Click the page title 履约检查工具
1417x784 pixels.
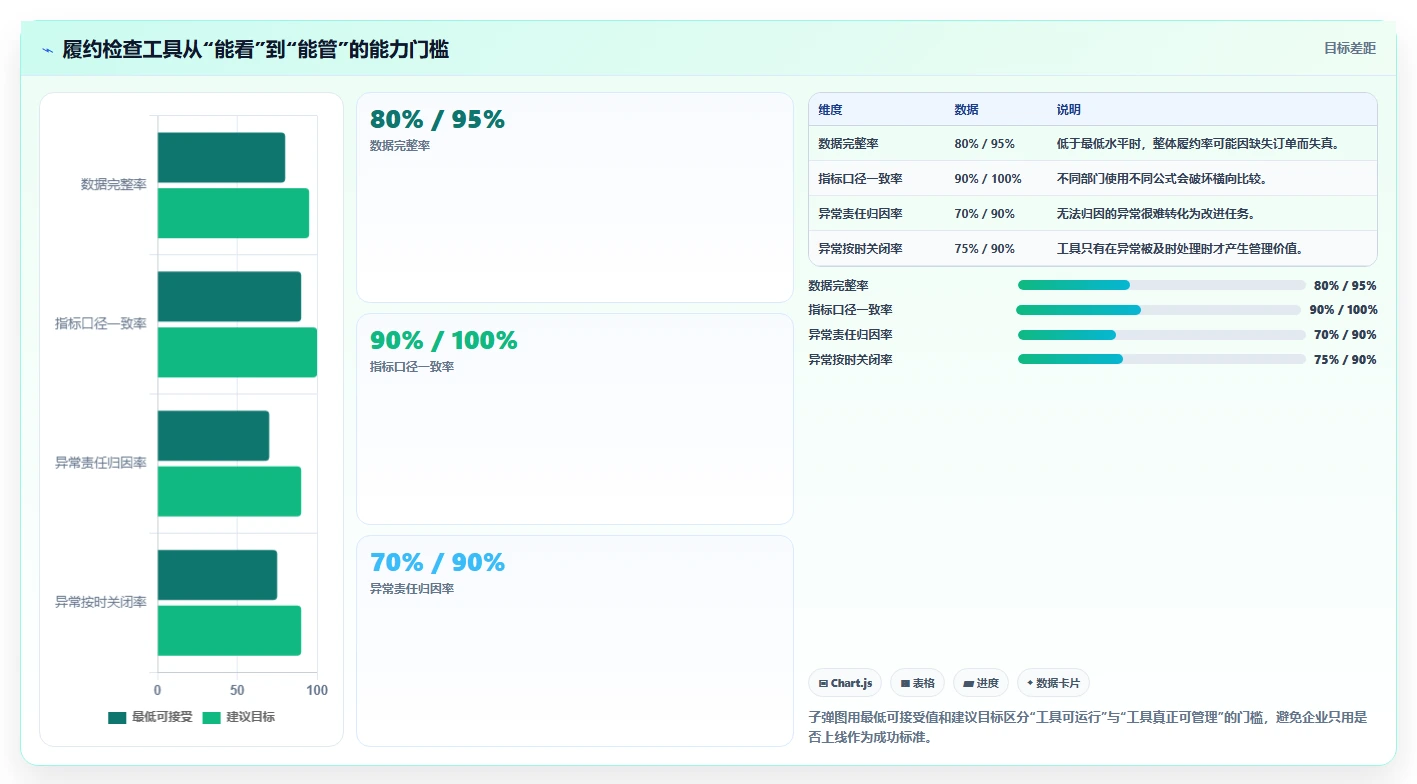coord(255,49)
